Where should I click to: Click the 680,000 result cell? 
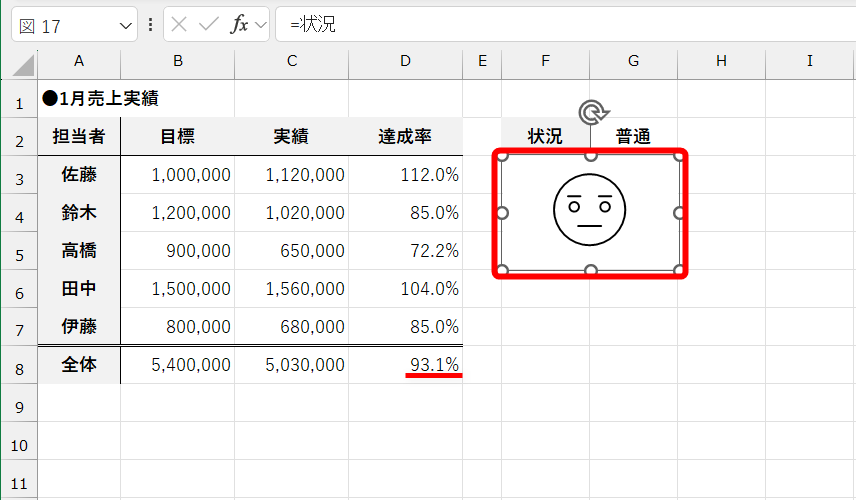[x=292, y=326]
